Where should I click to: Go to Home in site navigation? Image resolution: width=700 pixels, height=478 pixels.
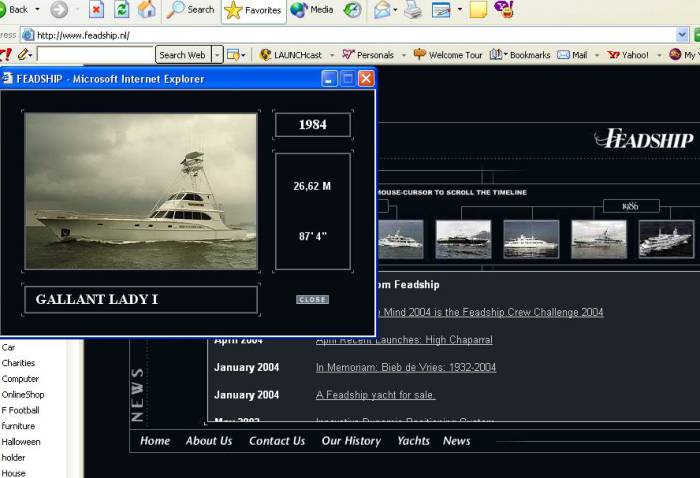click(x=155, y=441)
